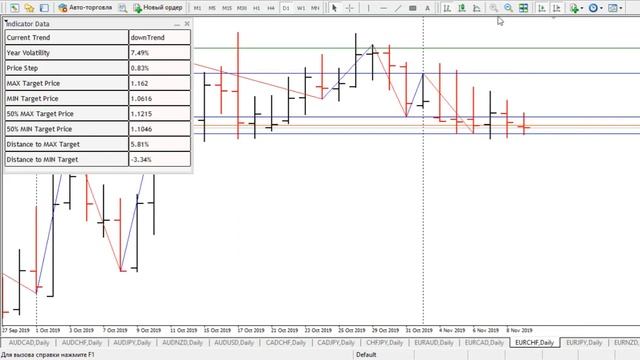Open the chart templates icon
The height and width of the screenshot is (360, 640).
coord(613,8)
